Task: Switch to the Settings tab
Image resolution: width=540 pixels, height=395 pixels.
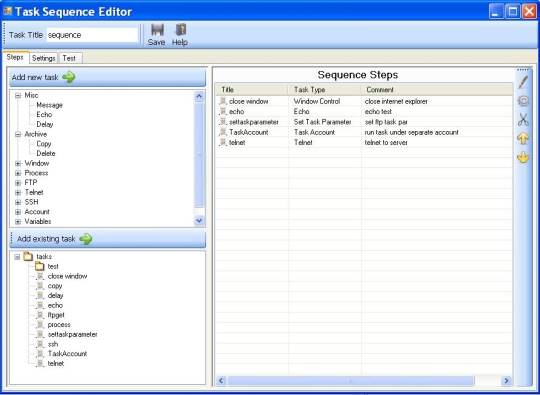Action: click(x=44, y=58)
